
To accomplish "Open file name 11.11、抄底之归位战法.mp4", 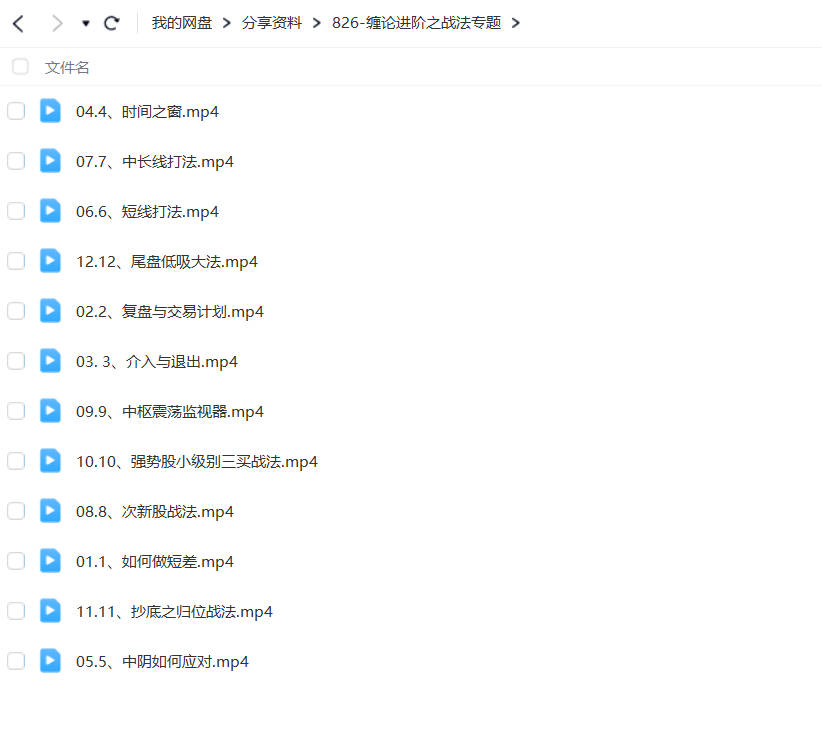I will point(174,612).
